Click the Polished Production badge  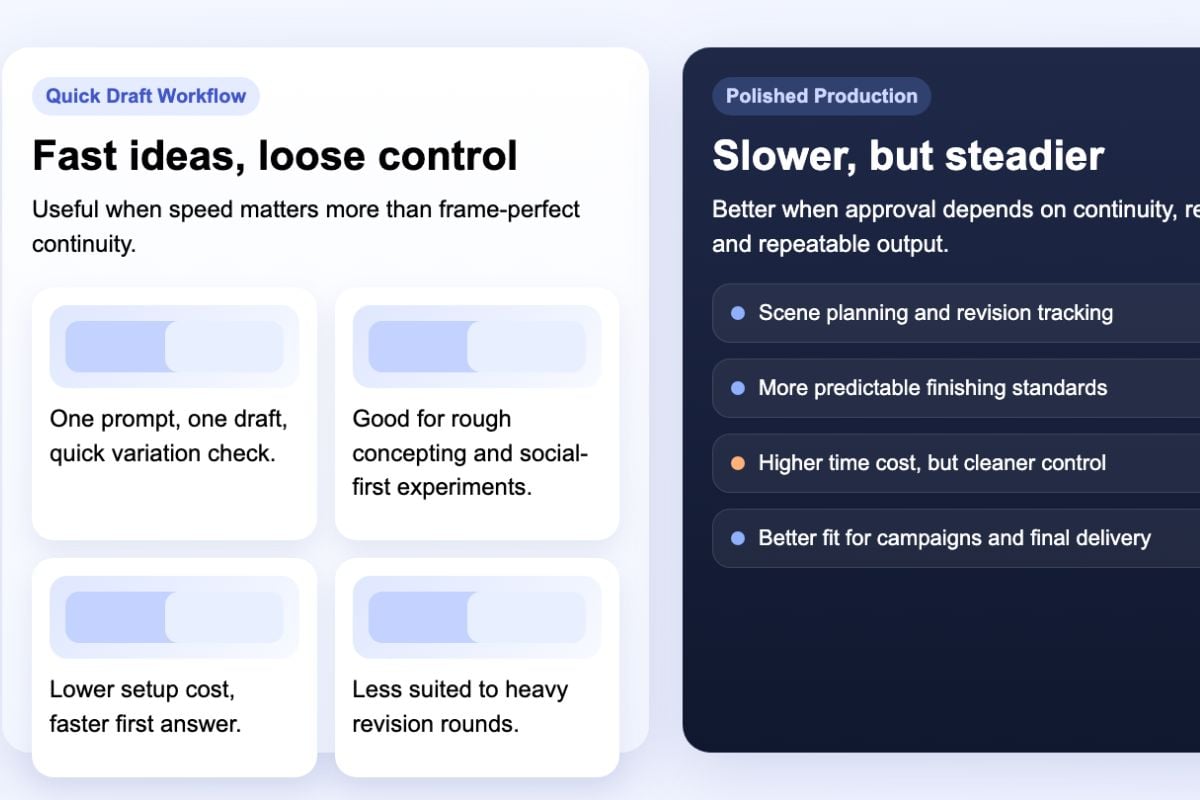point(821,96)
